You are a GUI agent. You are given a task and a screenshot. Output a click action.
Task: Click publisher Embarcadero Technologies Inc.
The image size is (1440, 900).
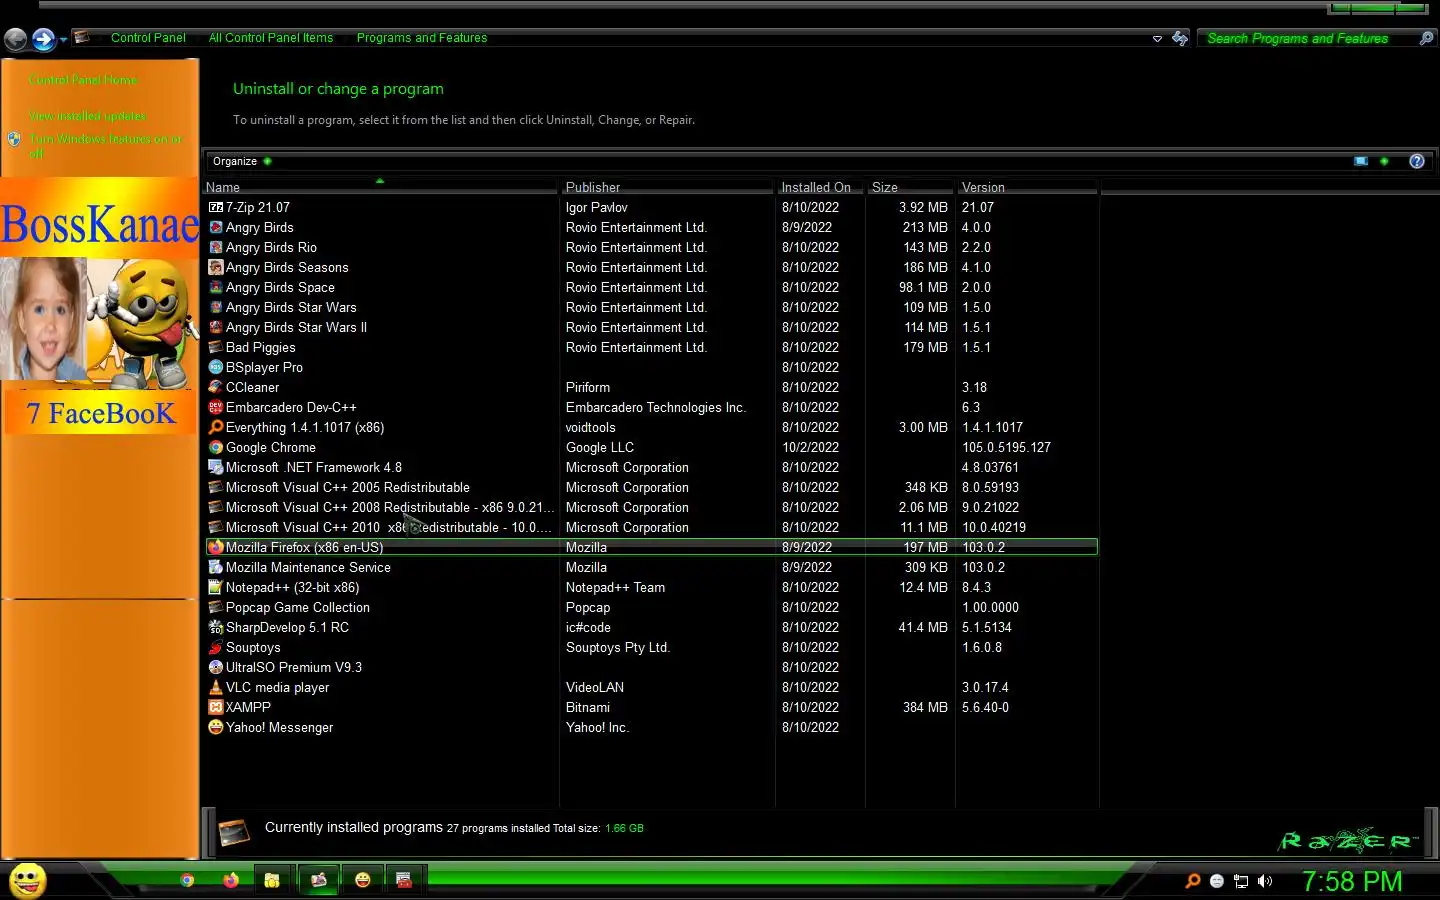[655, 407]
